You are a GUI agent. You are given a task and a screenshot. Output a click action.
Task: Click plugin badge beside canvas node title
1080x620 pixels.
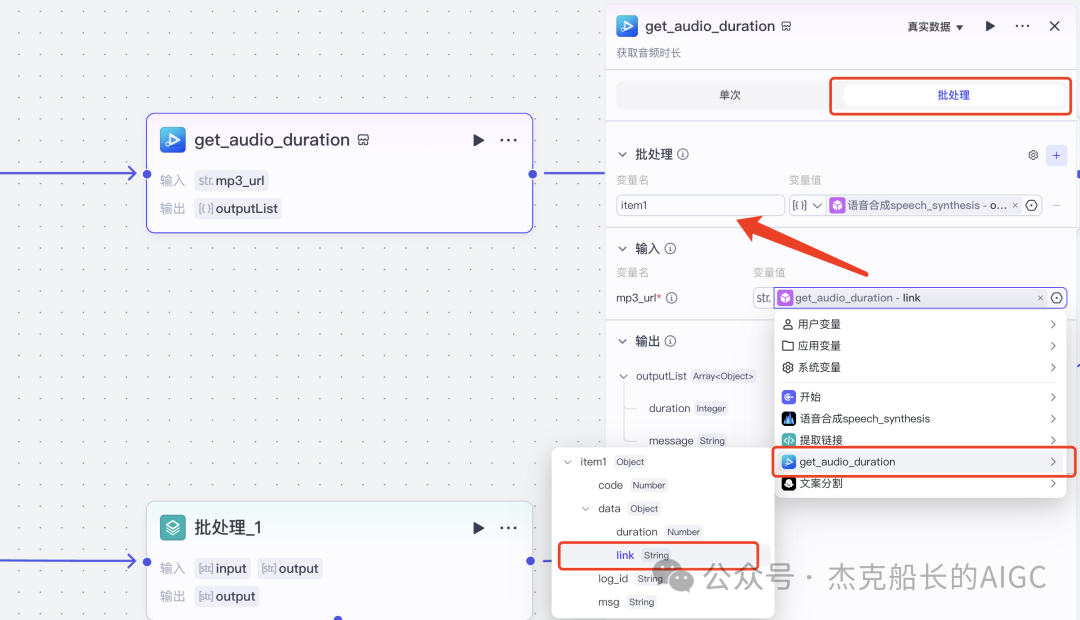[x=364, y=140]
